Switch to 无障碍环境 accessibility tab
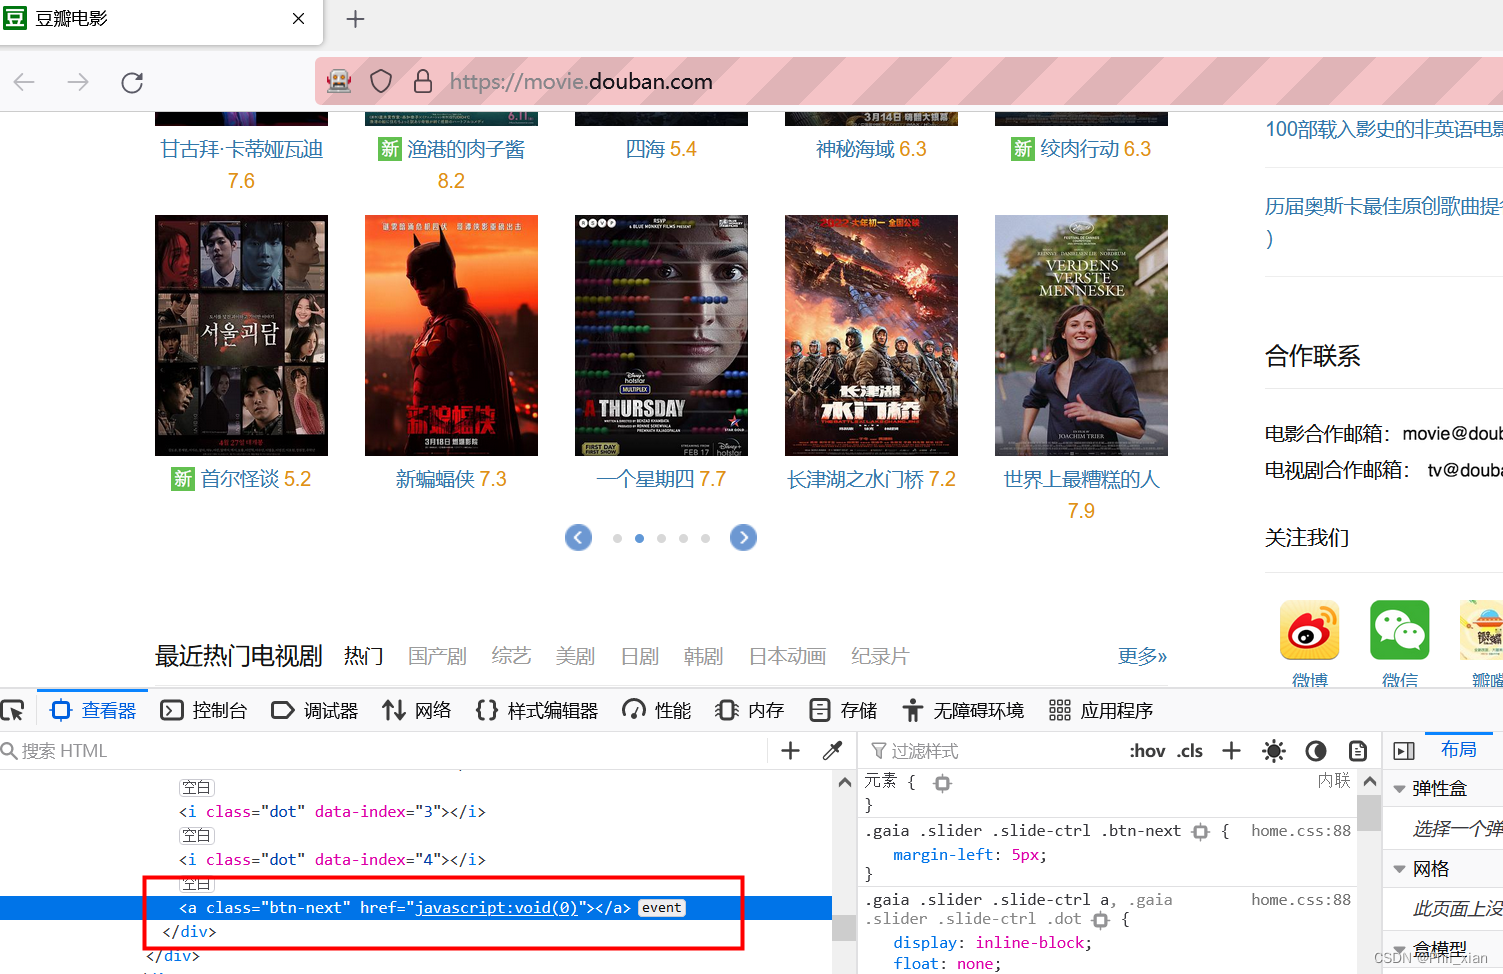The width and height of the screenshot is (1503, 974). point(963,710)
